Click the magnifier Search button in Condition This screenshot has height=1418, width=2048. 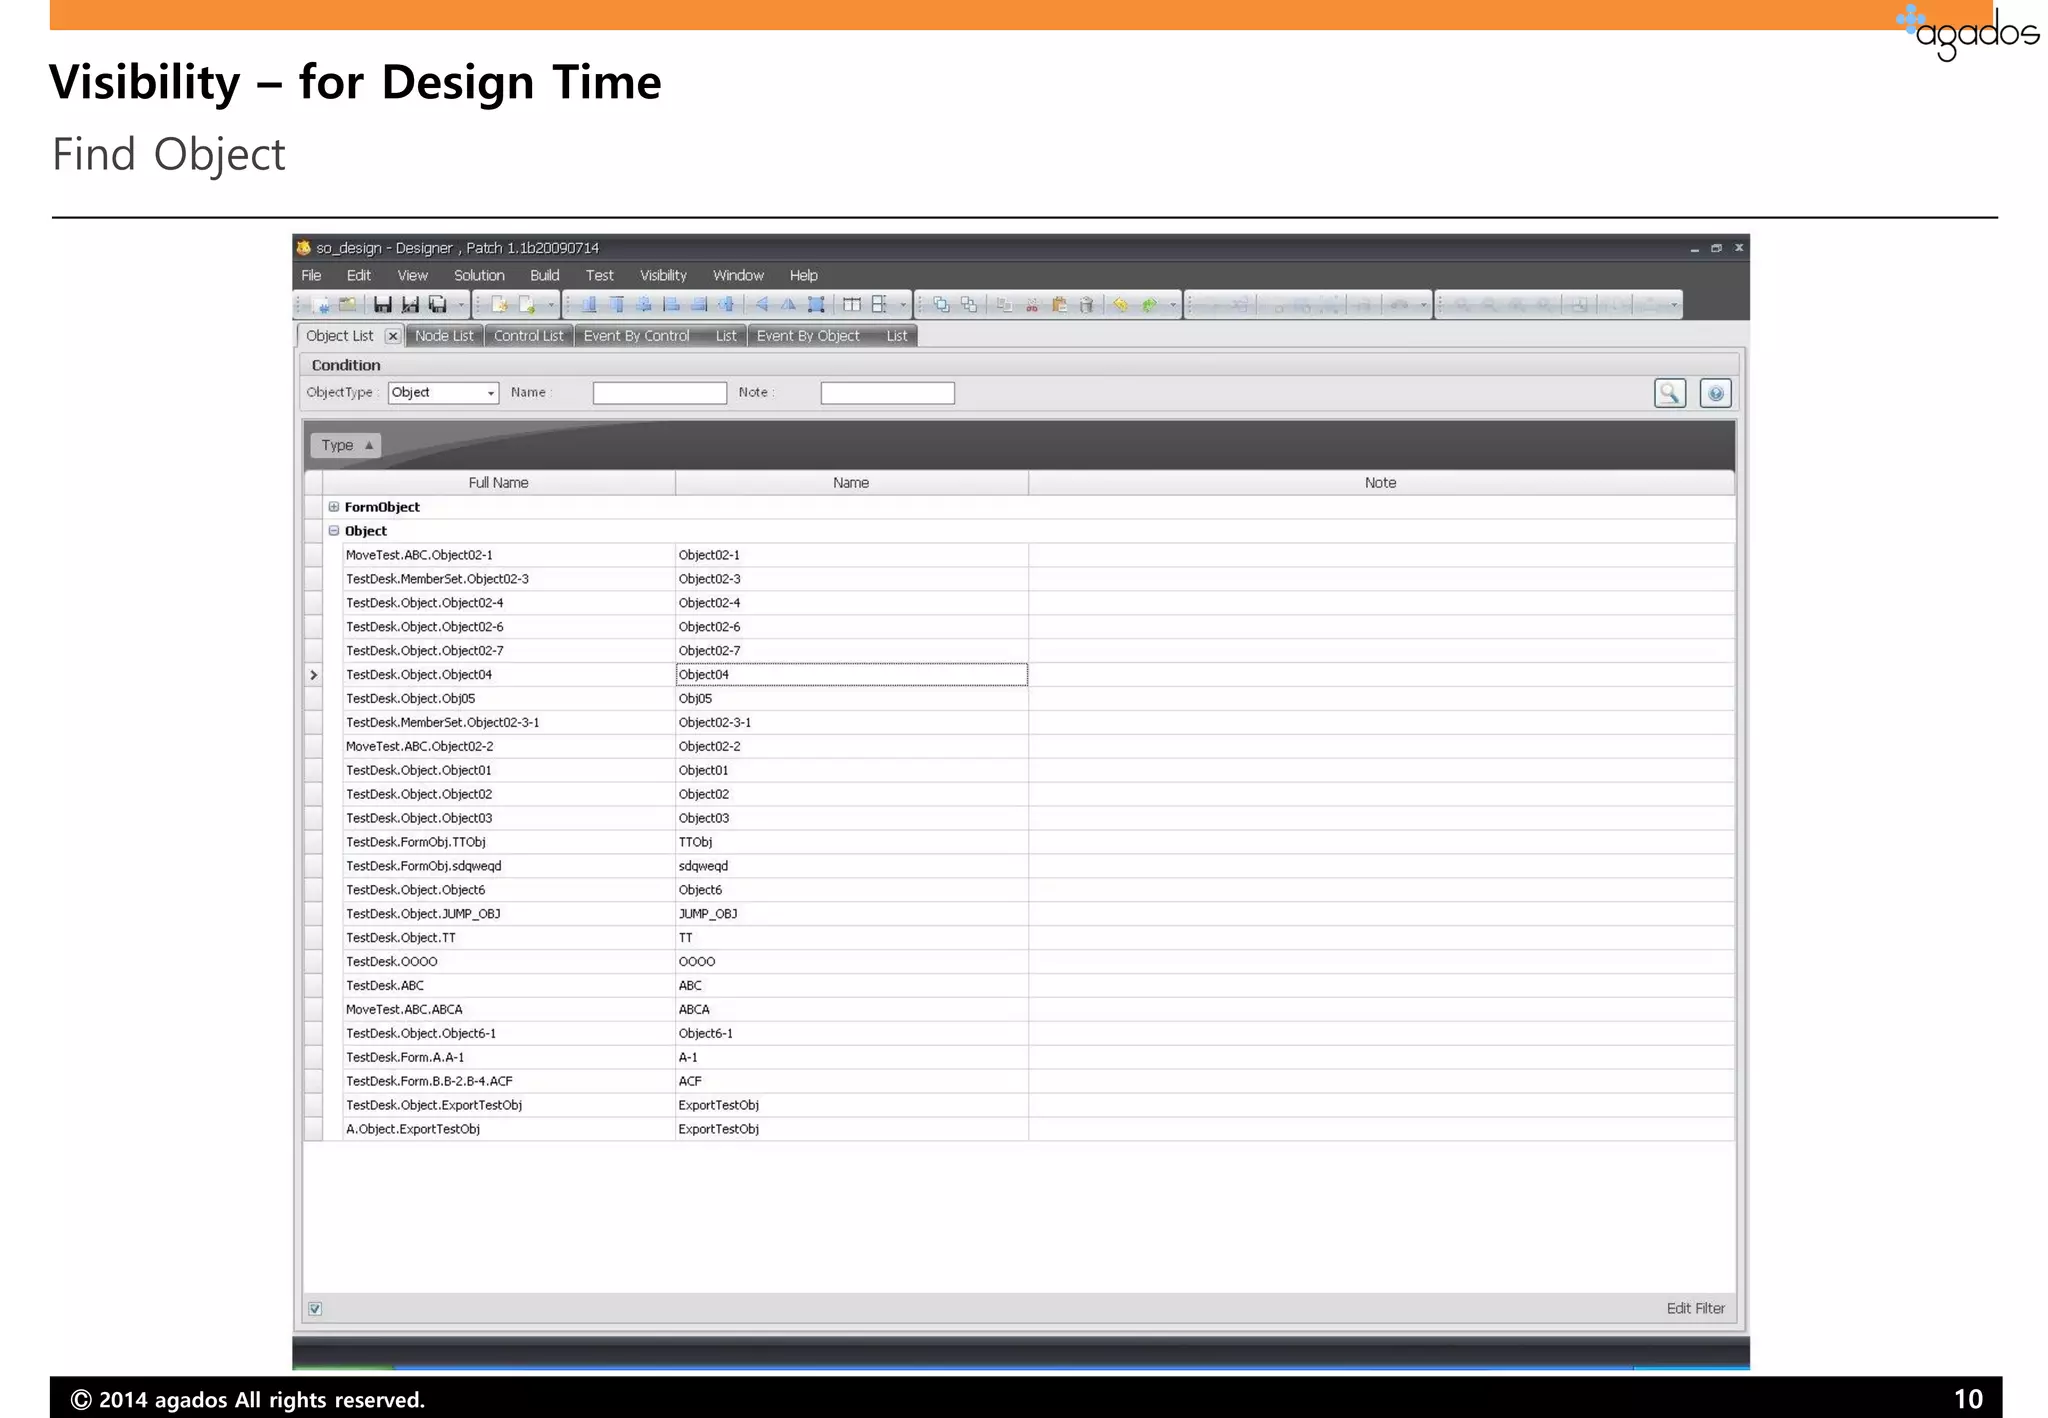pos(1669,393)
